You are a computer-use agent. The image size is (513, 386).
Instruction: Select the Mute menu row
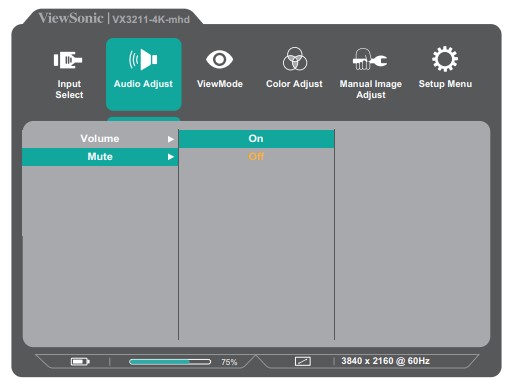click(100, 157)
